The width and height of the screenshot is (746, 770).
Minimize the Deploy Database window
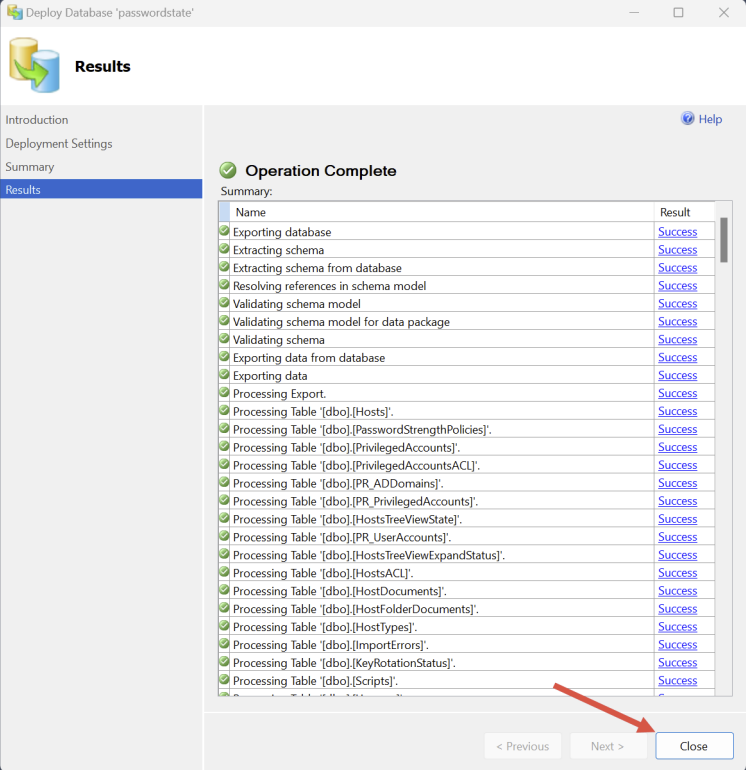click(x=634, y=12)
